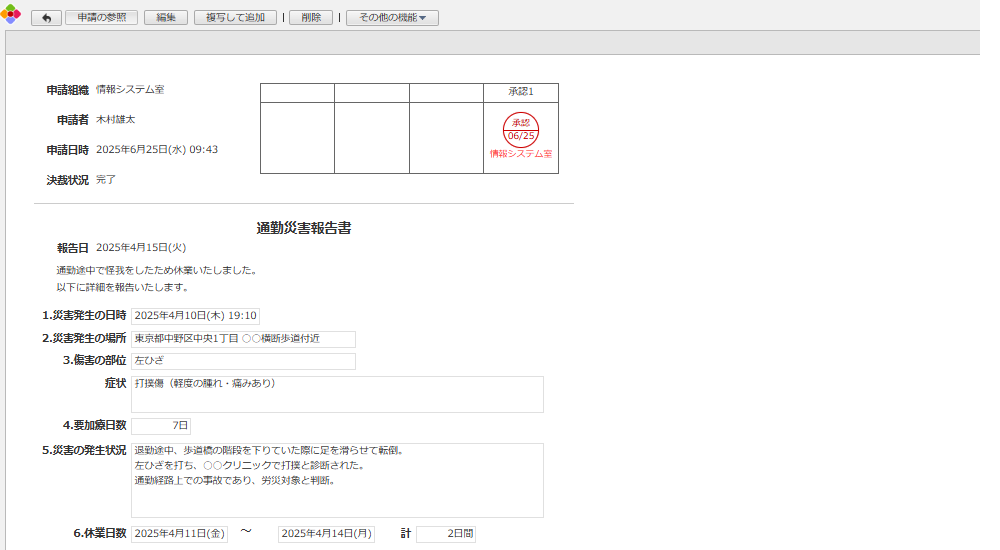Click the 複写して追加 button
This screenshot has width=1000, height=550.
click(x=235, y=18)
